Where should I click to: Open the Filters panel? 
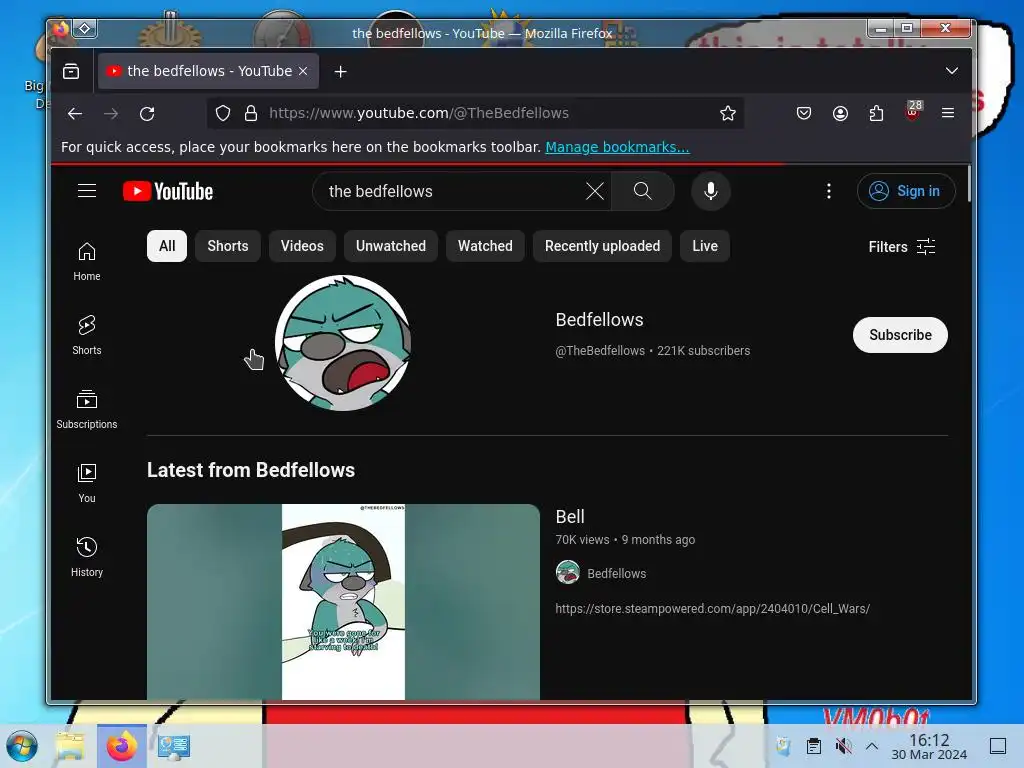[901, 247]
